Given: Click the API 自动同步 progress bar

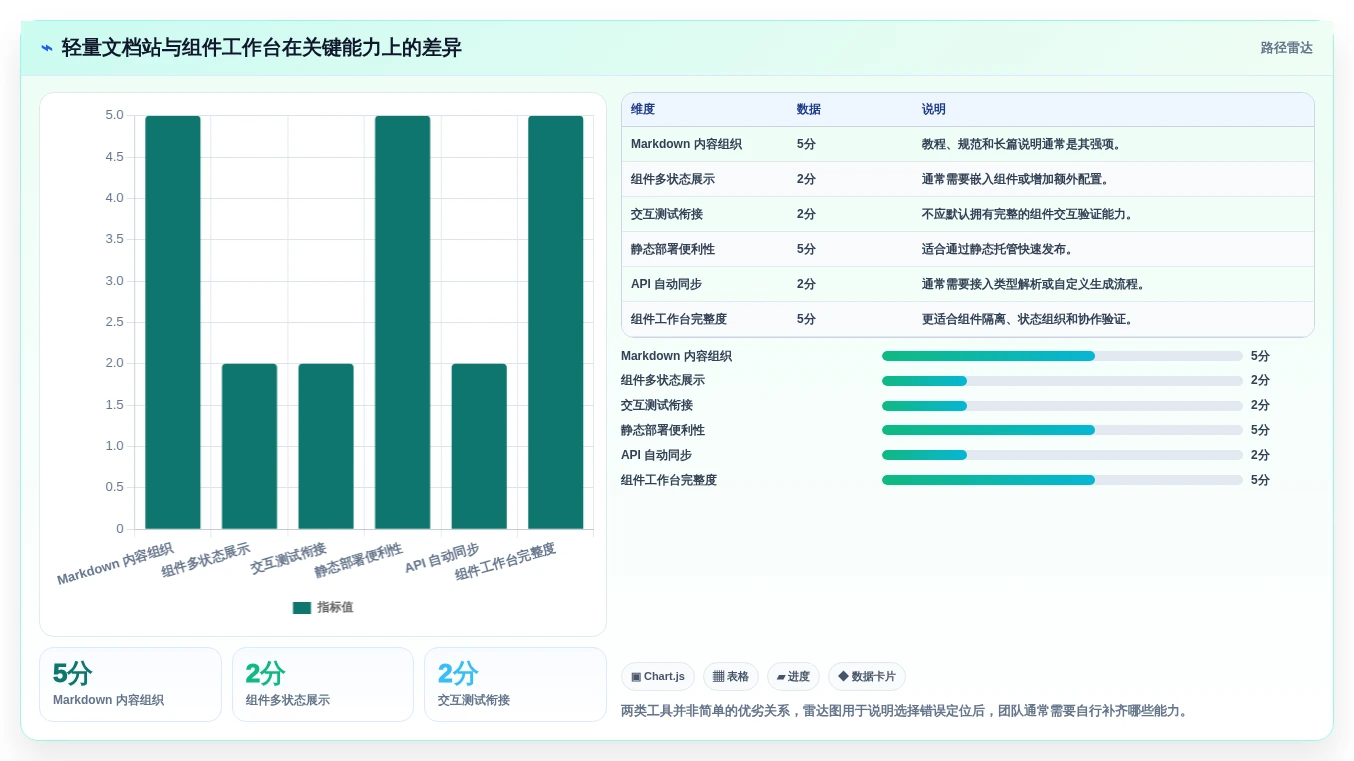Looking at the screenshot, I should [x=1062, y=455].
